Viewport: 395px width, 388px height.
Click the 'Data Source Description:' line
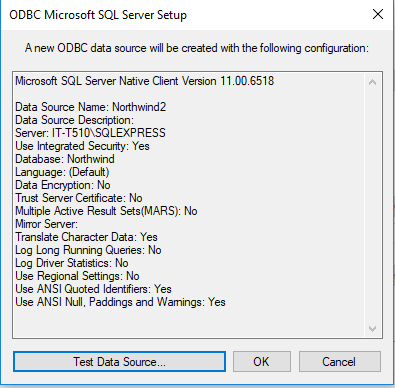coord(74,120)
